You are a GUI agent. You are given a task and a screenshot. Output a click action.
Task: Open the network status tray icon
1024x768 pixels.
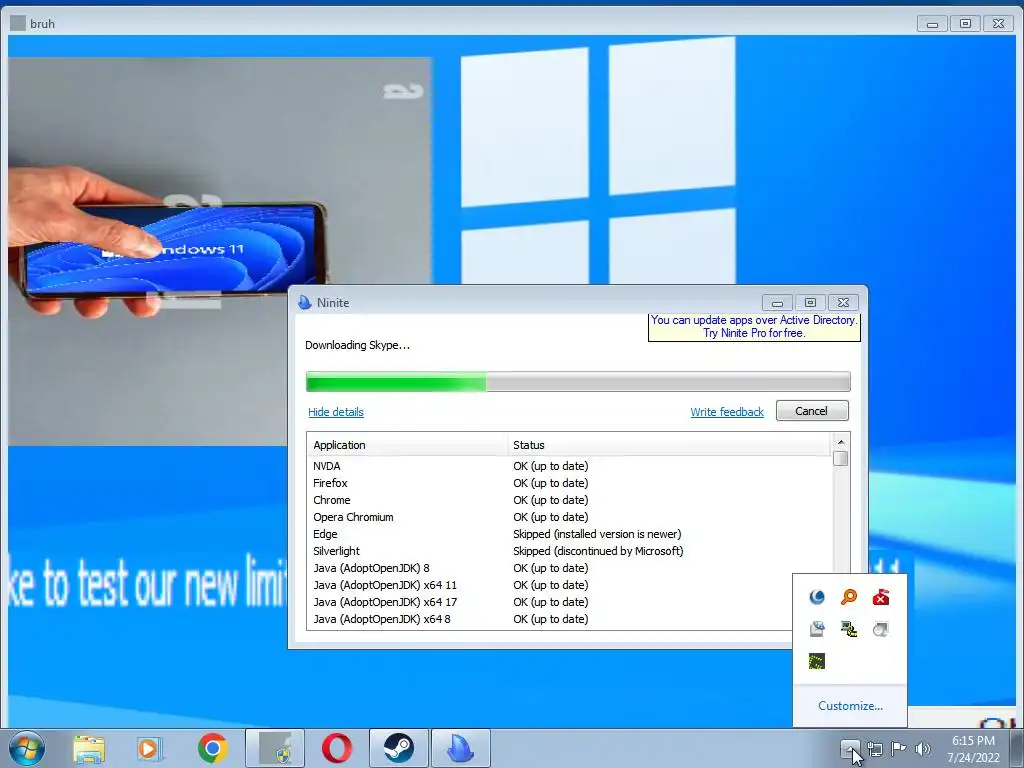click(x=874, y=749)
